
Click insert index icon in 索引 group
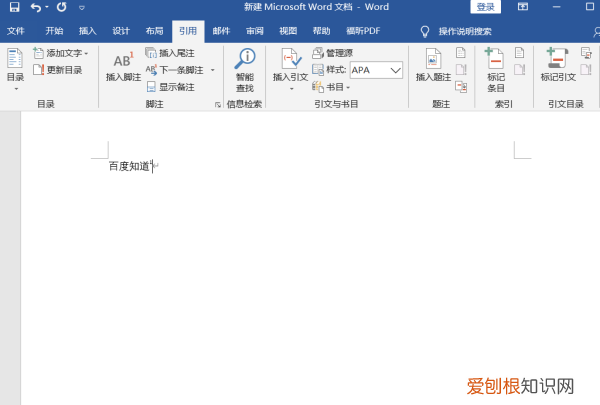click(519, 53)
